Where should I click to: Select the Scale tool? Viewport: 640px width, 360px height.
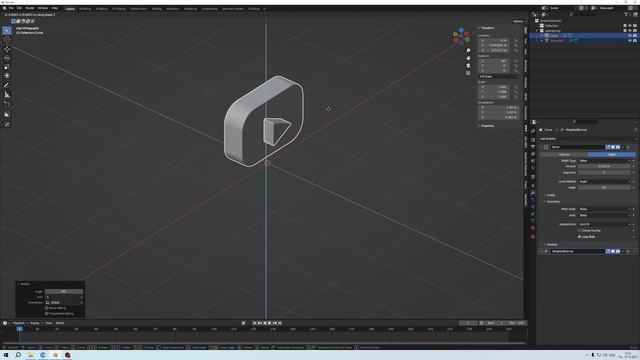[7, 67]
